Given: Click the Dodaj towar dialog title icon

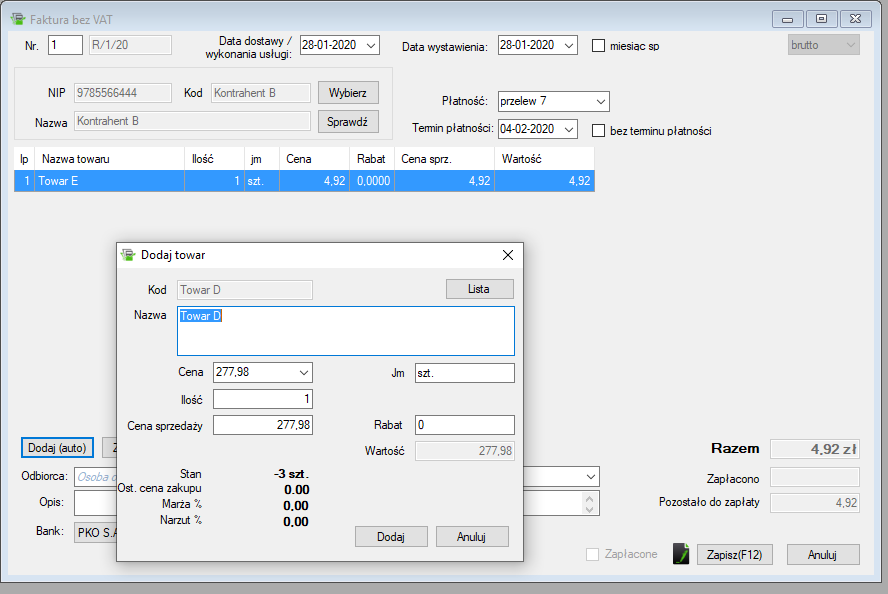Looking at the screenshot, I should click(x=127, y=255).
